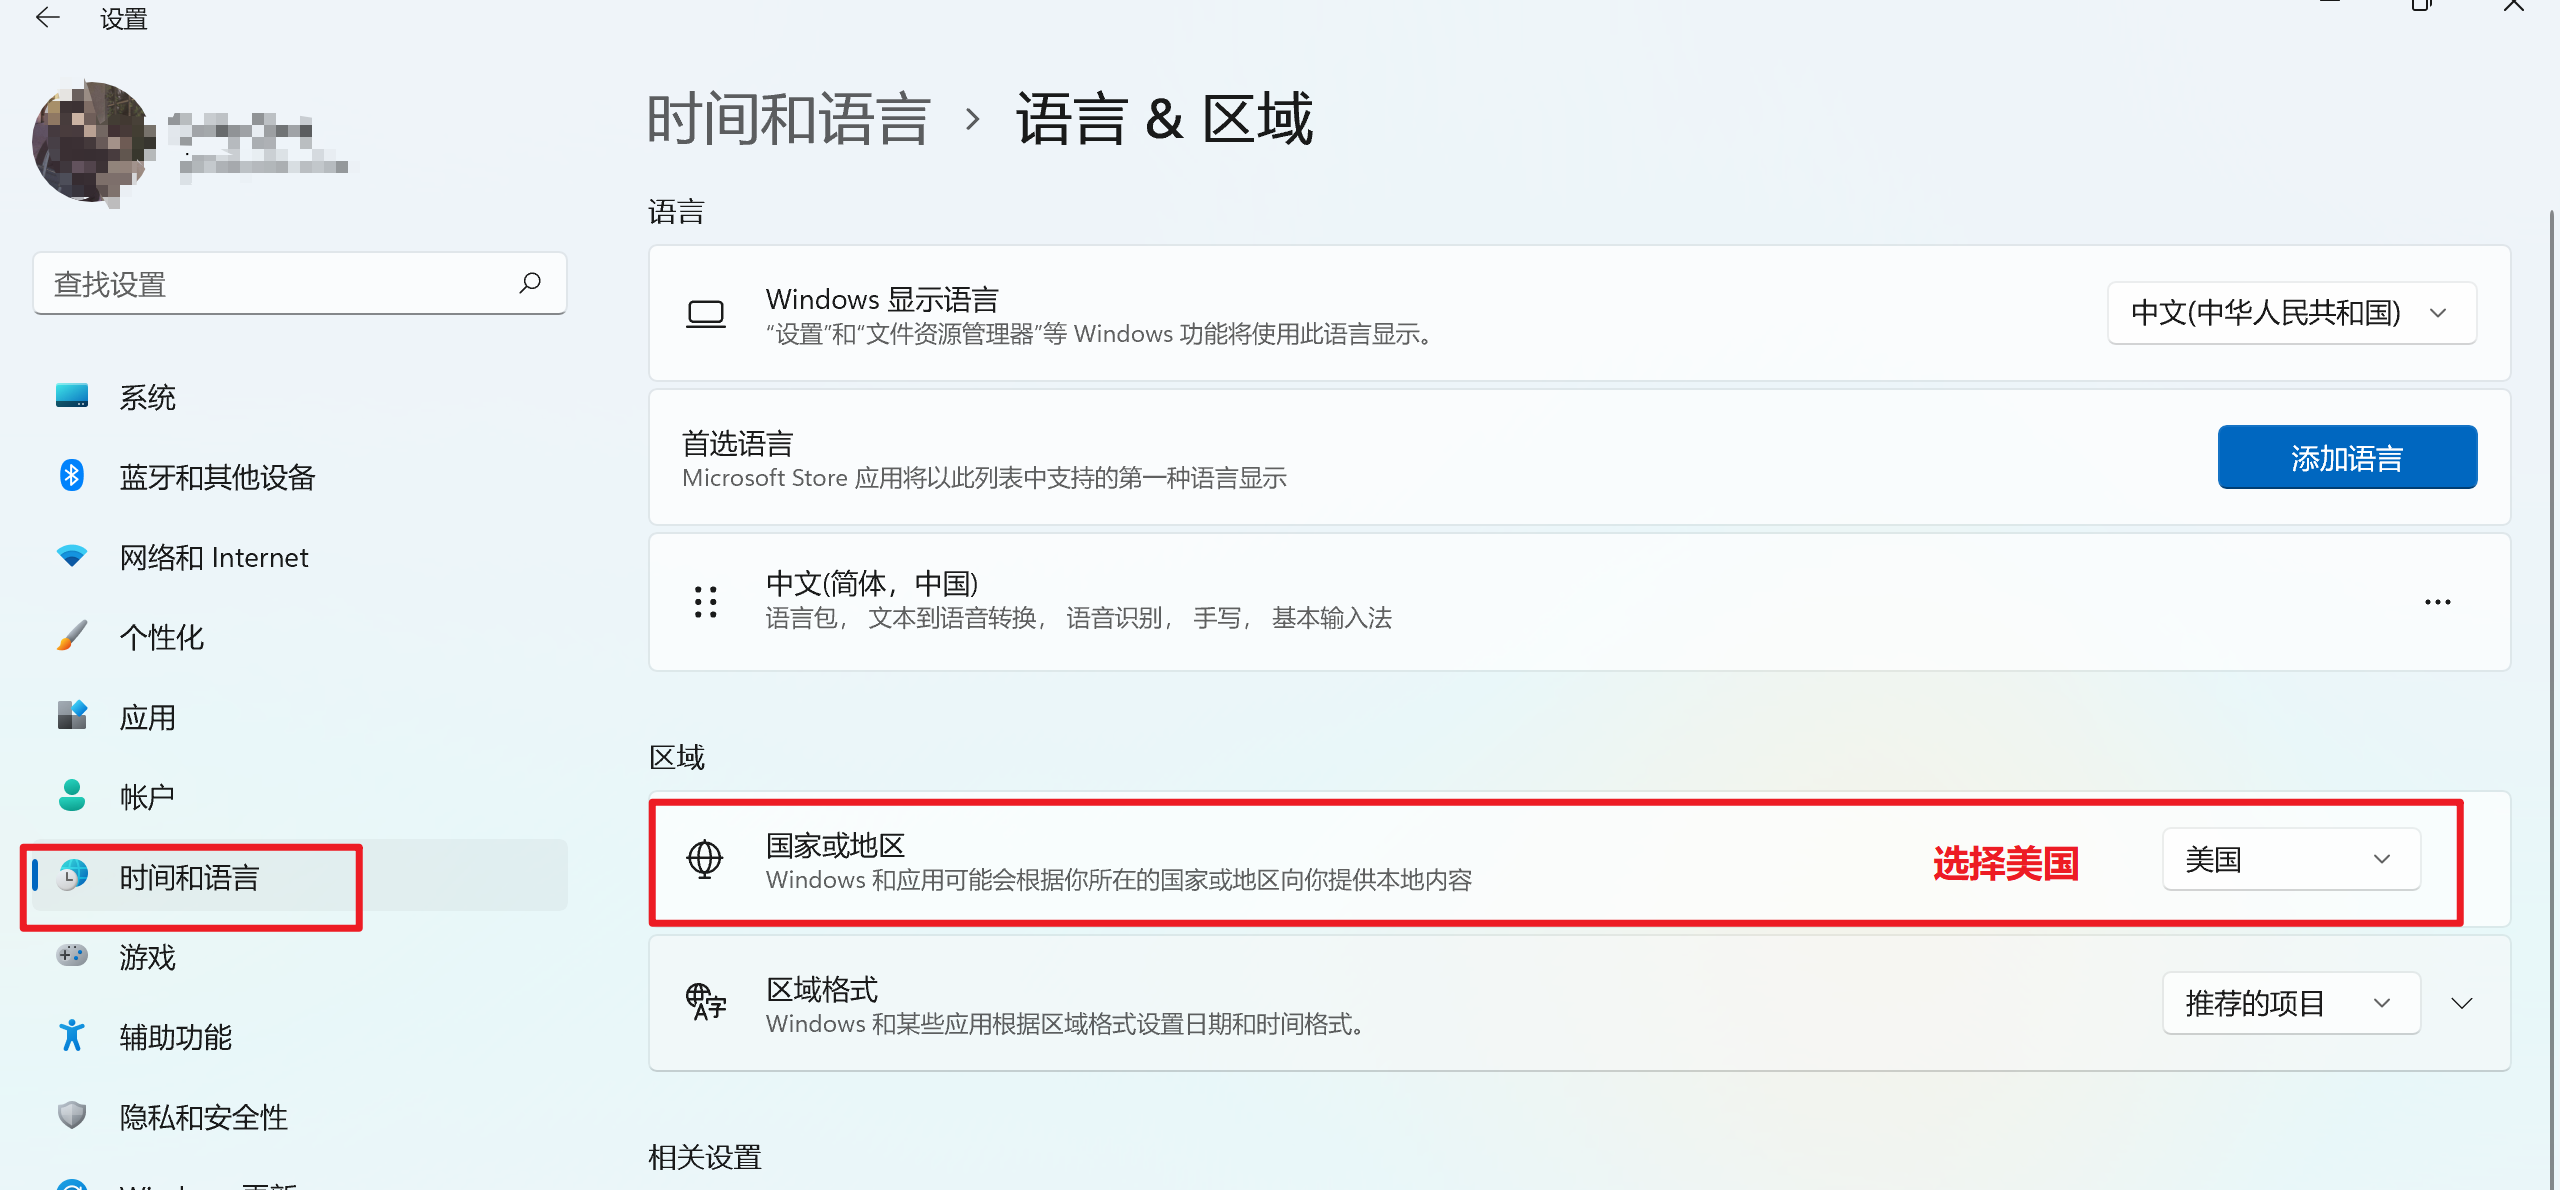Screen dimensions: 2560x1190
Task: Select the Bluetooth icon for 蓝牙和其他设备
Action: coord(72,475)
